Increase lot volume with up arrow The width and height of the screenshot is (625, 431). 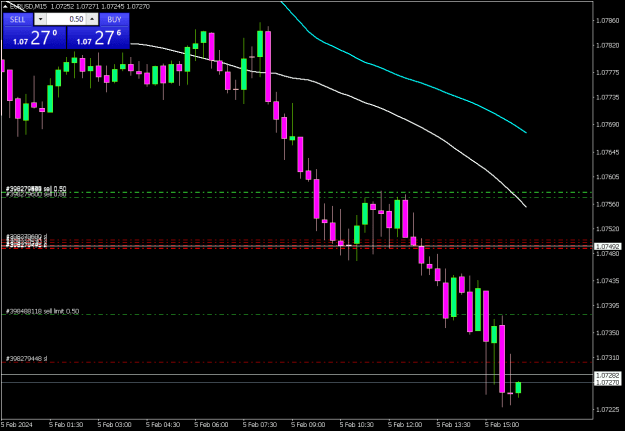pos(92,19)
